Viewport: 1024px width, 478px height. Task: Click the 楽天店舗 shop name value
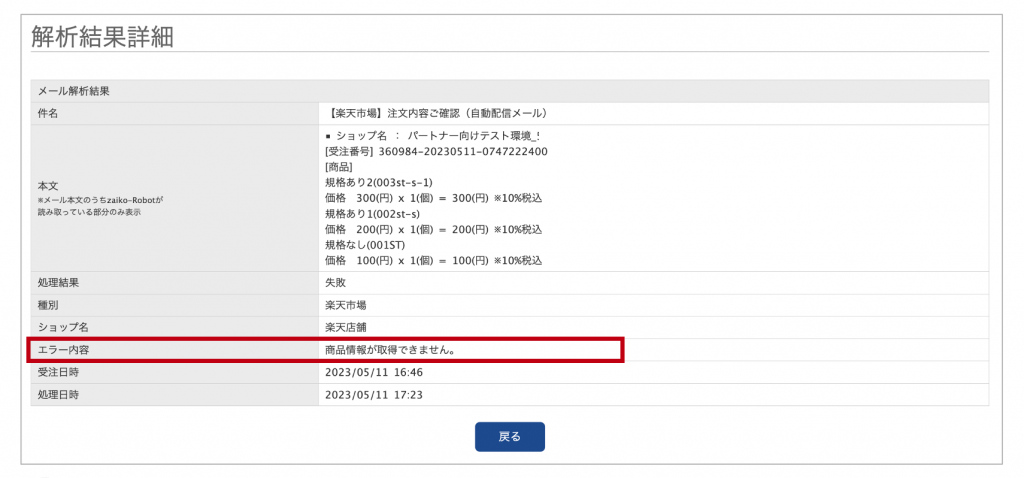coord(346,327)
